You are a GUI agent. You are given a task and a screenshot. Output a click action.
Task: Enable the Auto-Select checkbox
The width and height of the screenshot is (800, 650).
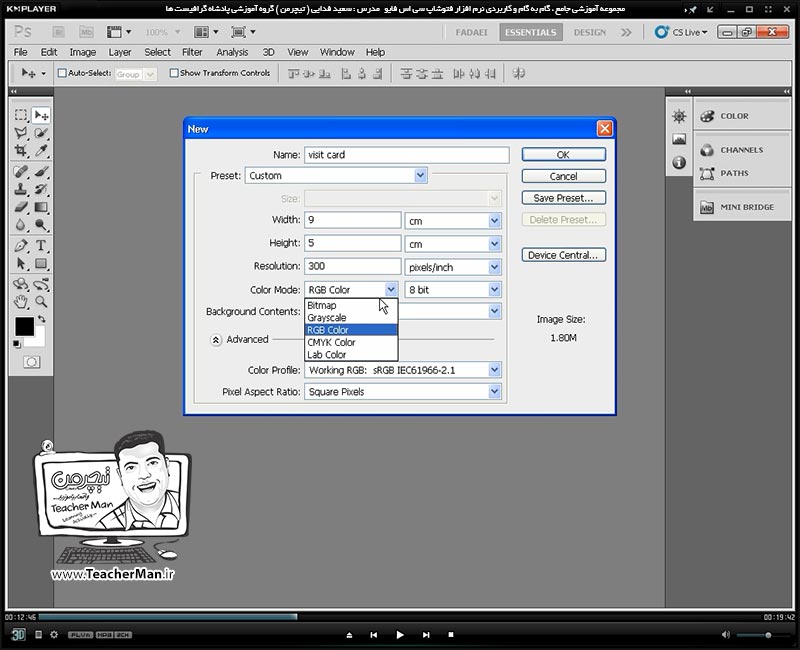click(x=62, y=73)
